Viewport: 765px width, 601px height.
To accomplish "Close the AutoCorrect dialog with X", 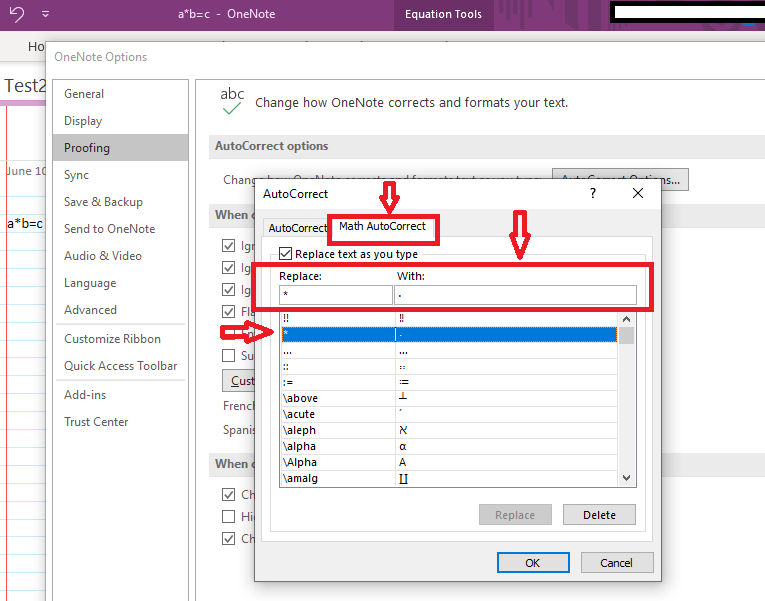I will [638, 193].
